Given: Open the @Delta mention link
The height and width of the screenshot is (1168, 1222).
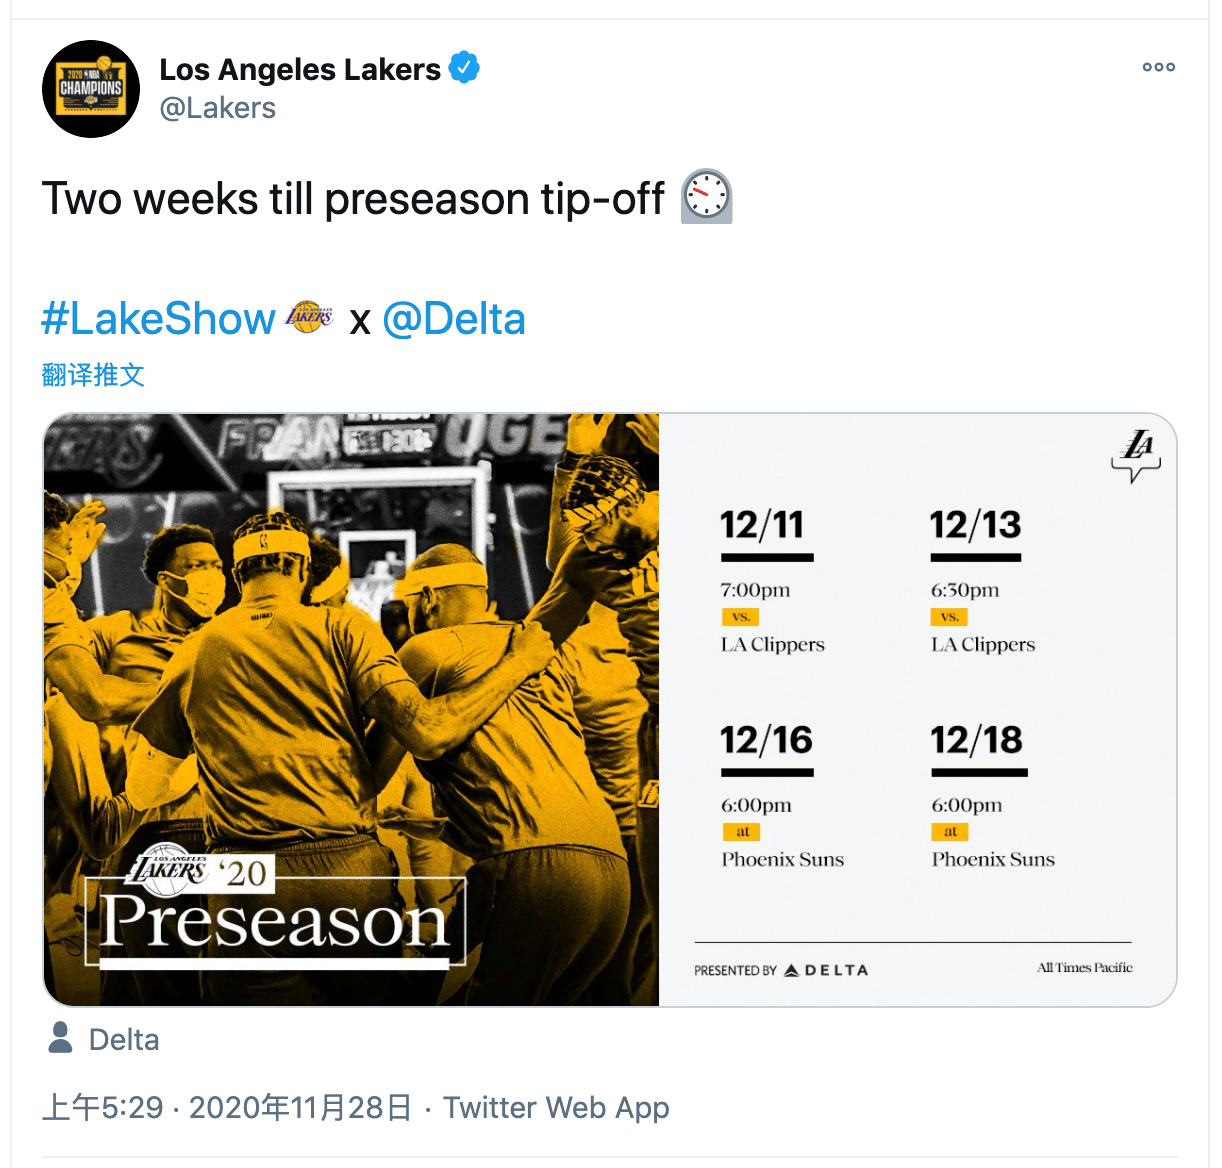Looking at the screenshot, I should 454,319.
